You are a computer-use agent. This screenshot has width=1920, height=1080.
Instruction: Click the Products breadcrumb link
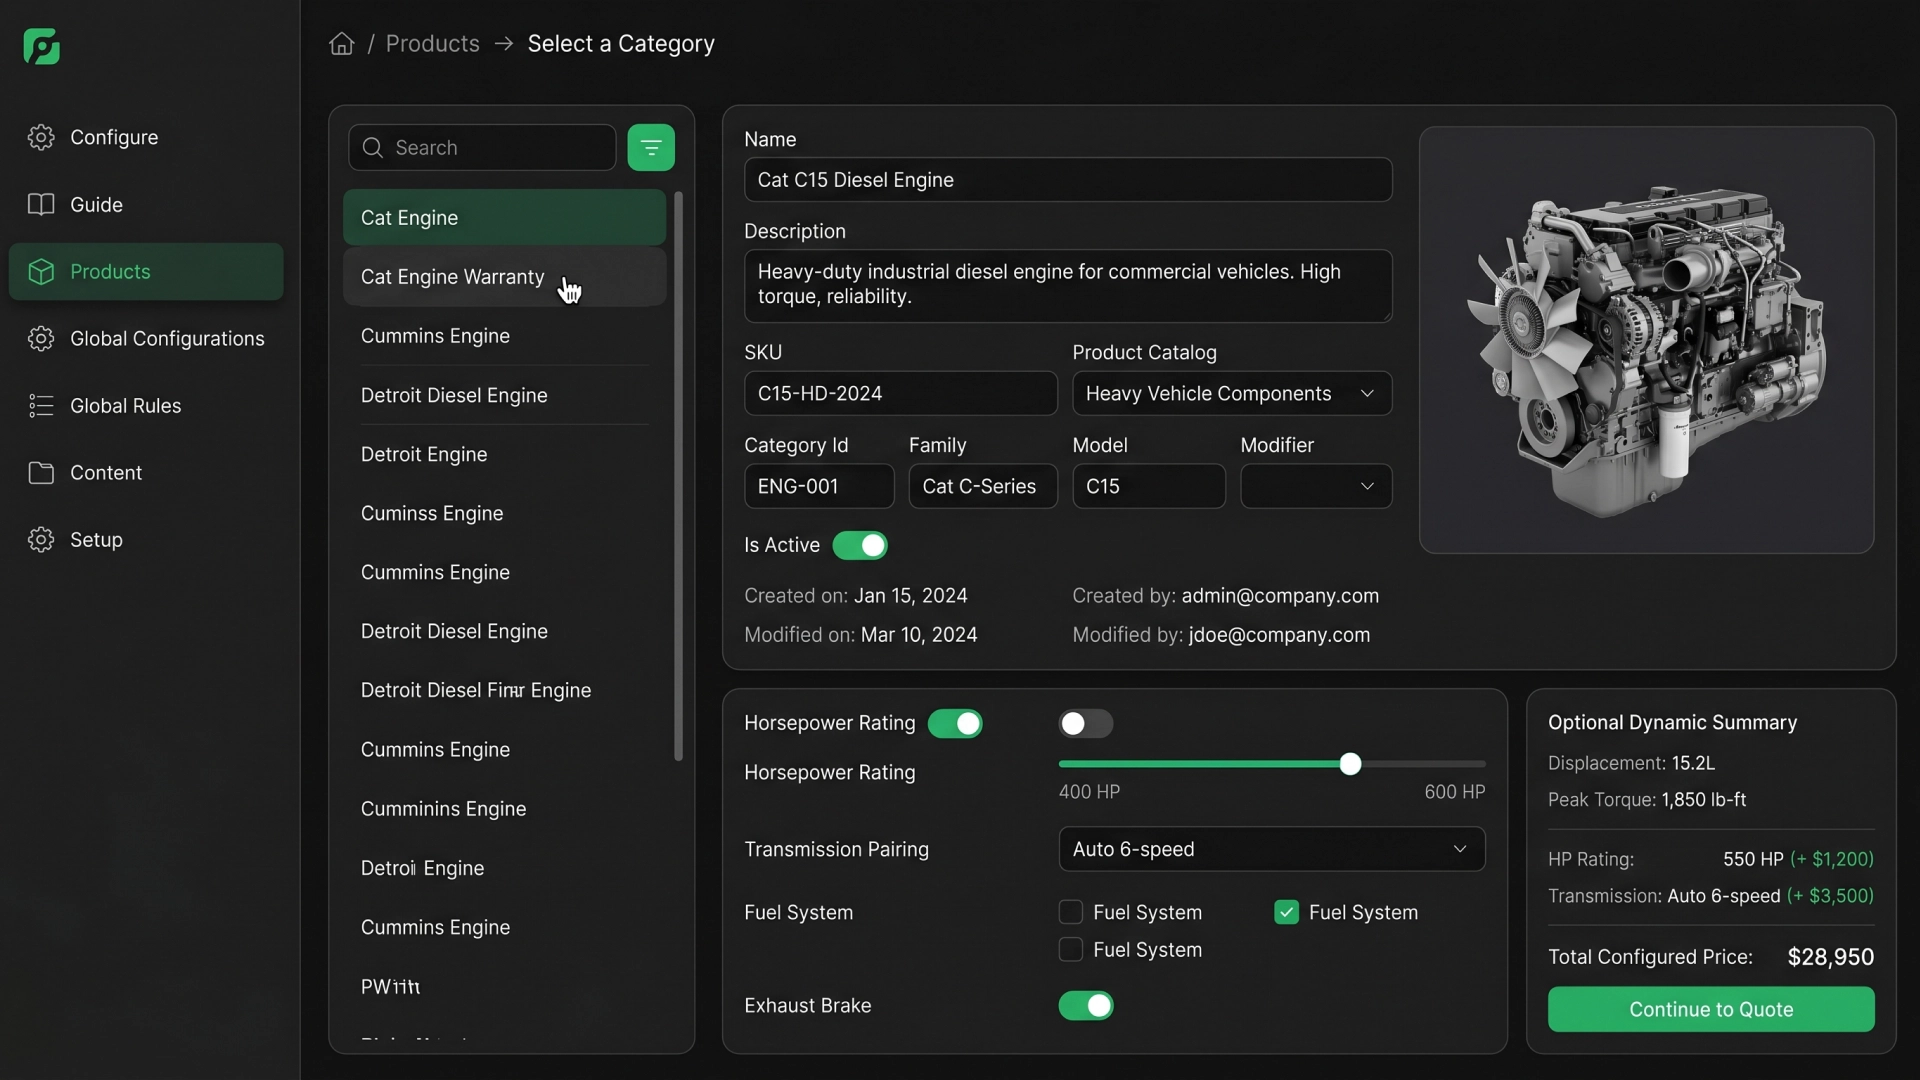432,44
